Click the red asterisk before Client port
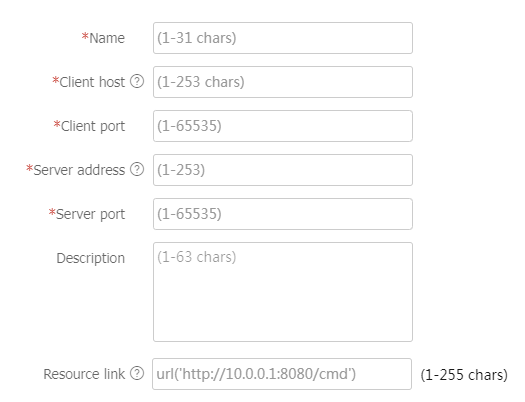This screenshot has width=525, height=402. click(57, 124)
